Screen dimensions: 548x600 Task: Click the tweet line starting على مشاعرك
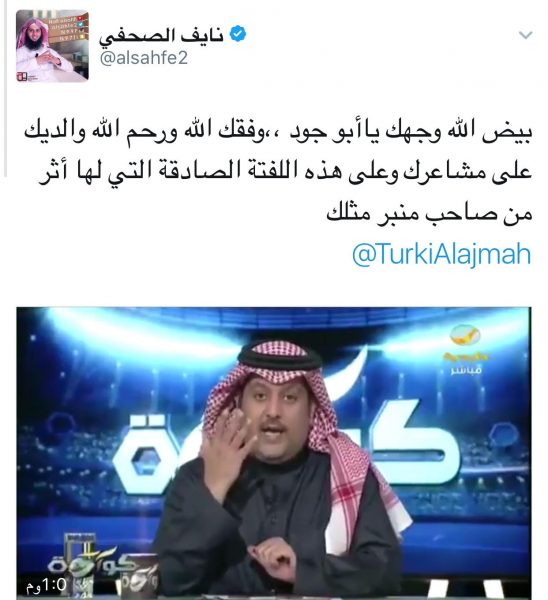coord(285,172)
